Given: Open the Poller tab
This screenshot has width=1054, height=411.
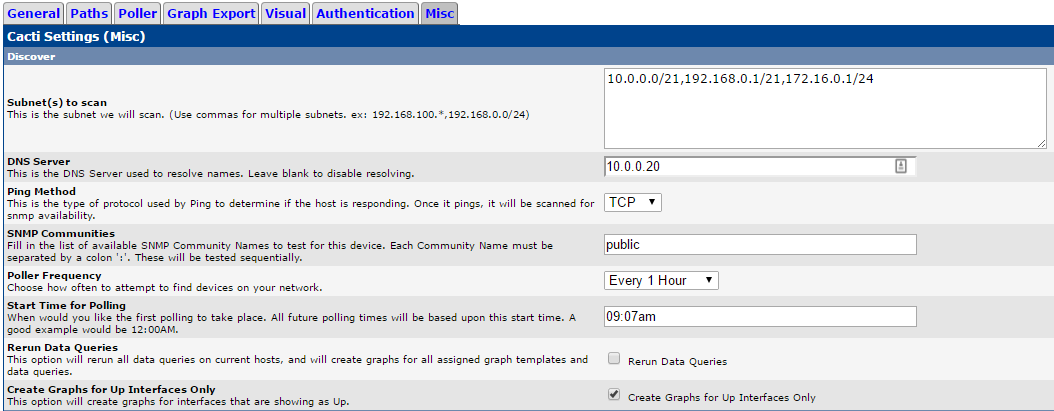Looking at the screenshot, I should pyautogui.click(x=138, y=13).
